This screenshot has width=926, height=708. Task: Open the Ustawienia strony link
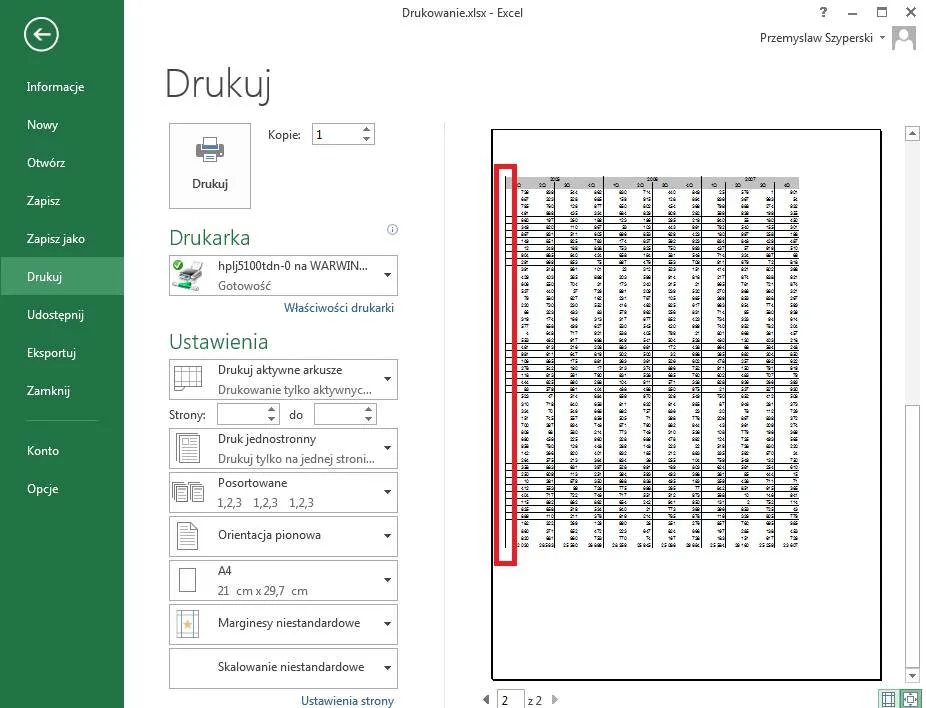coord(347,700)
